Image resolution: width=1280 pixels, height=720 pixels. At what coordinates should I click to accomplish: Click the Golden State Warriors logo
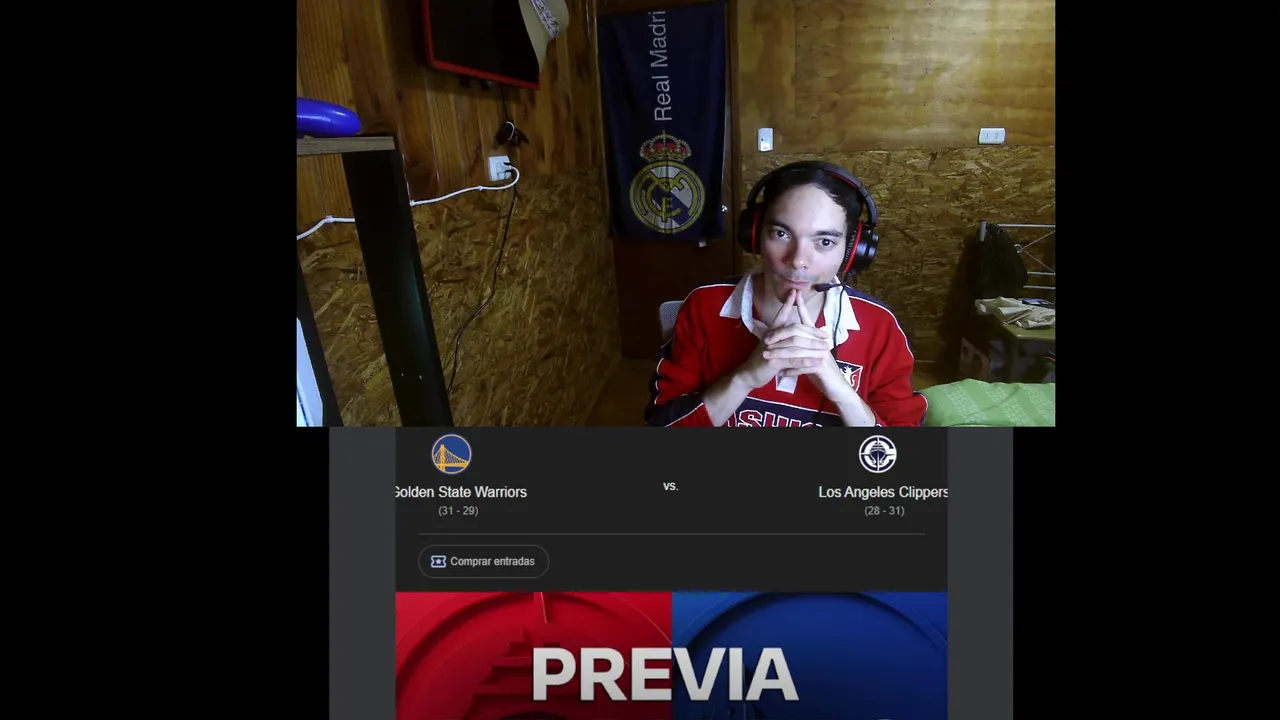451,454
